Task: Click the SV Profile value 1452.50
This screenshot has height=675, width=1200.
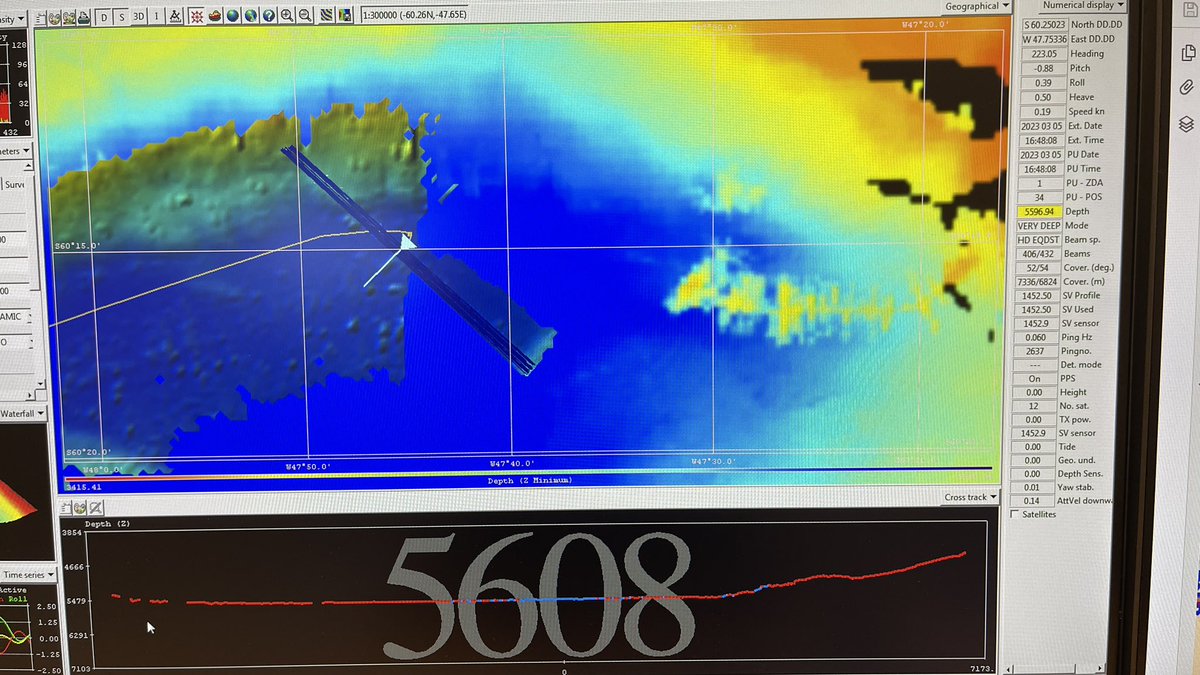Action: (x=1038, y=296)
